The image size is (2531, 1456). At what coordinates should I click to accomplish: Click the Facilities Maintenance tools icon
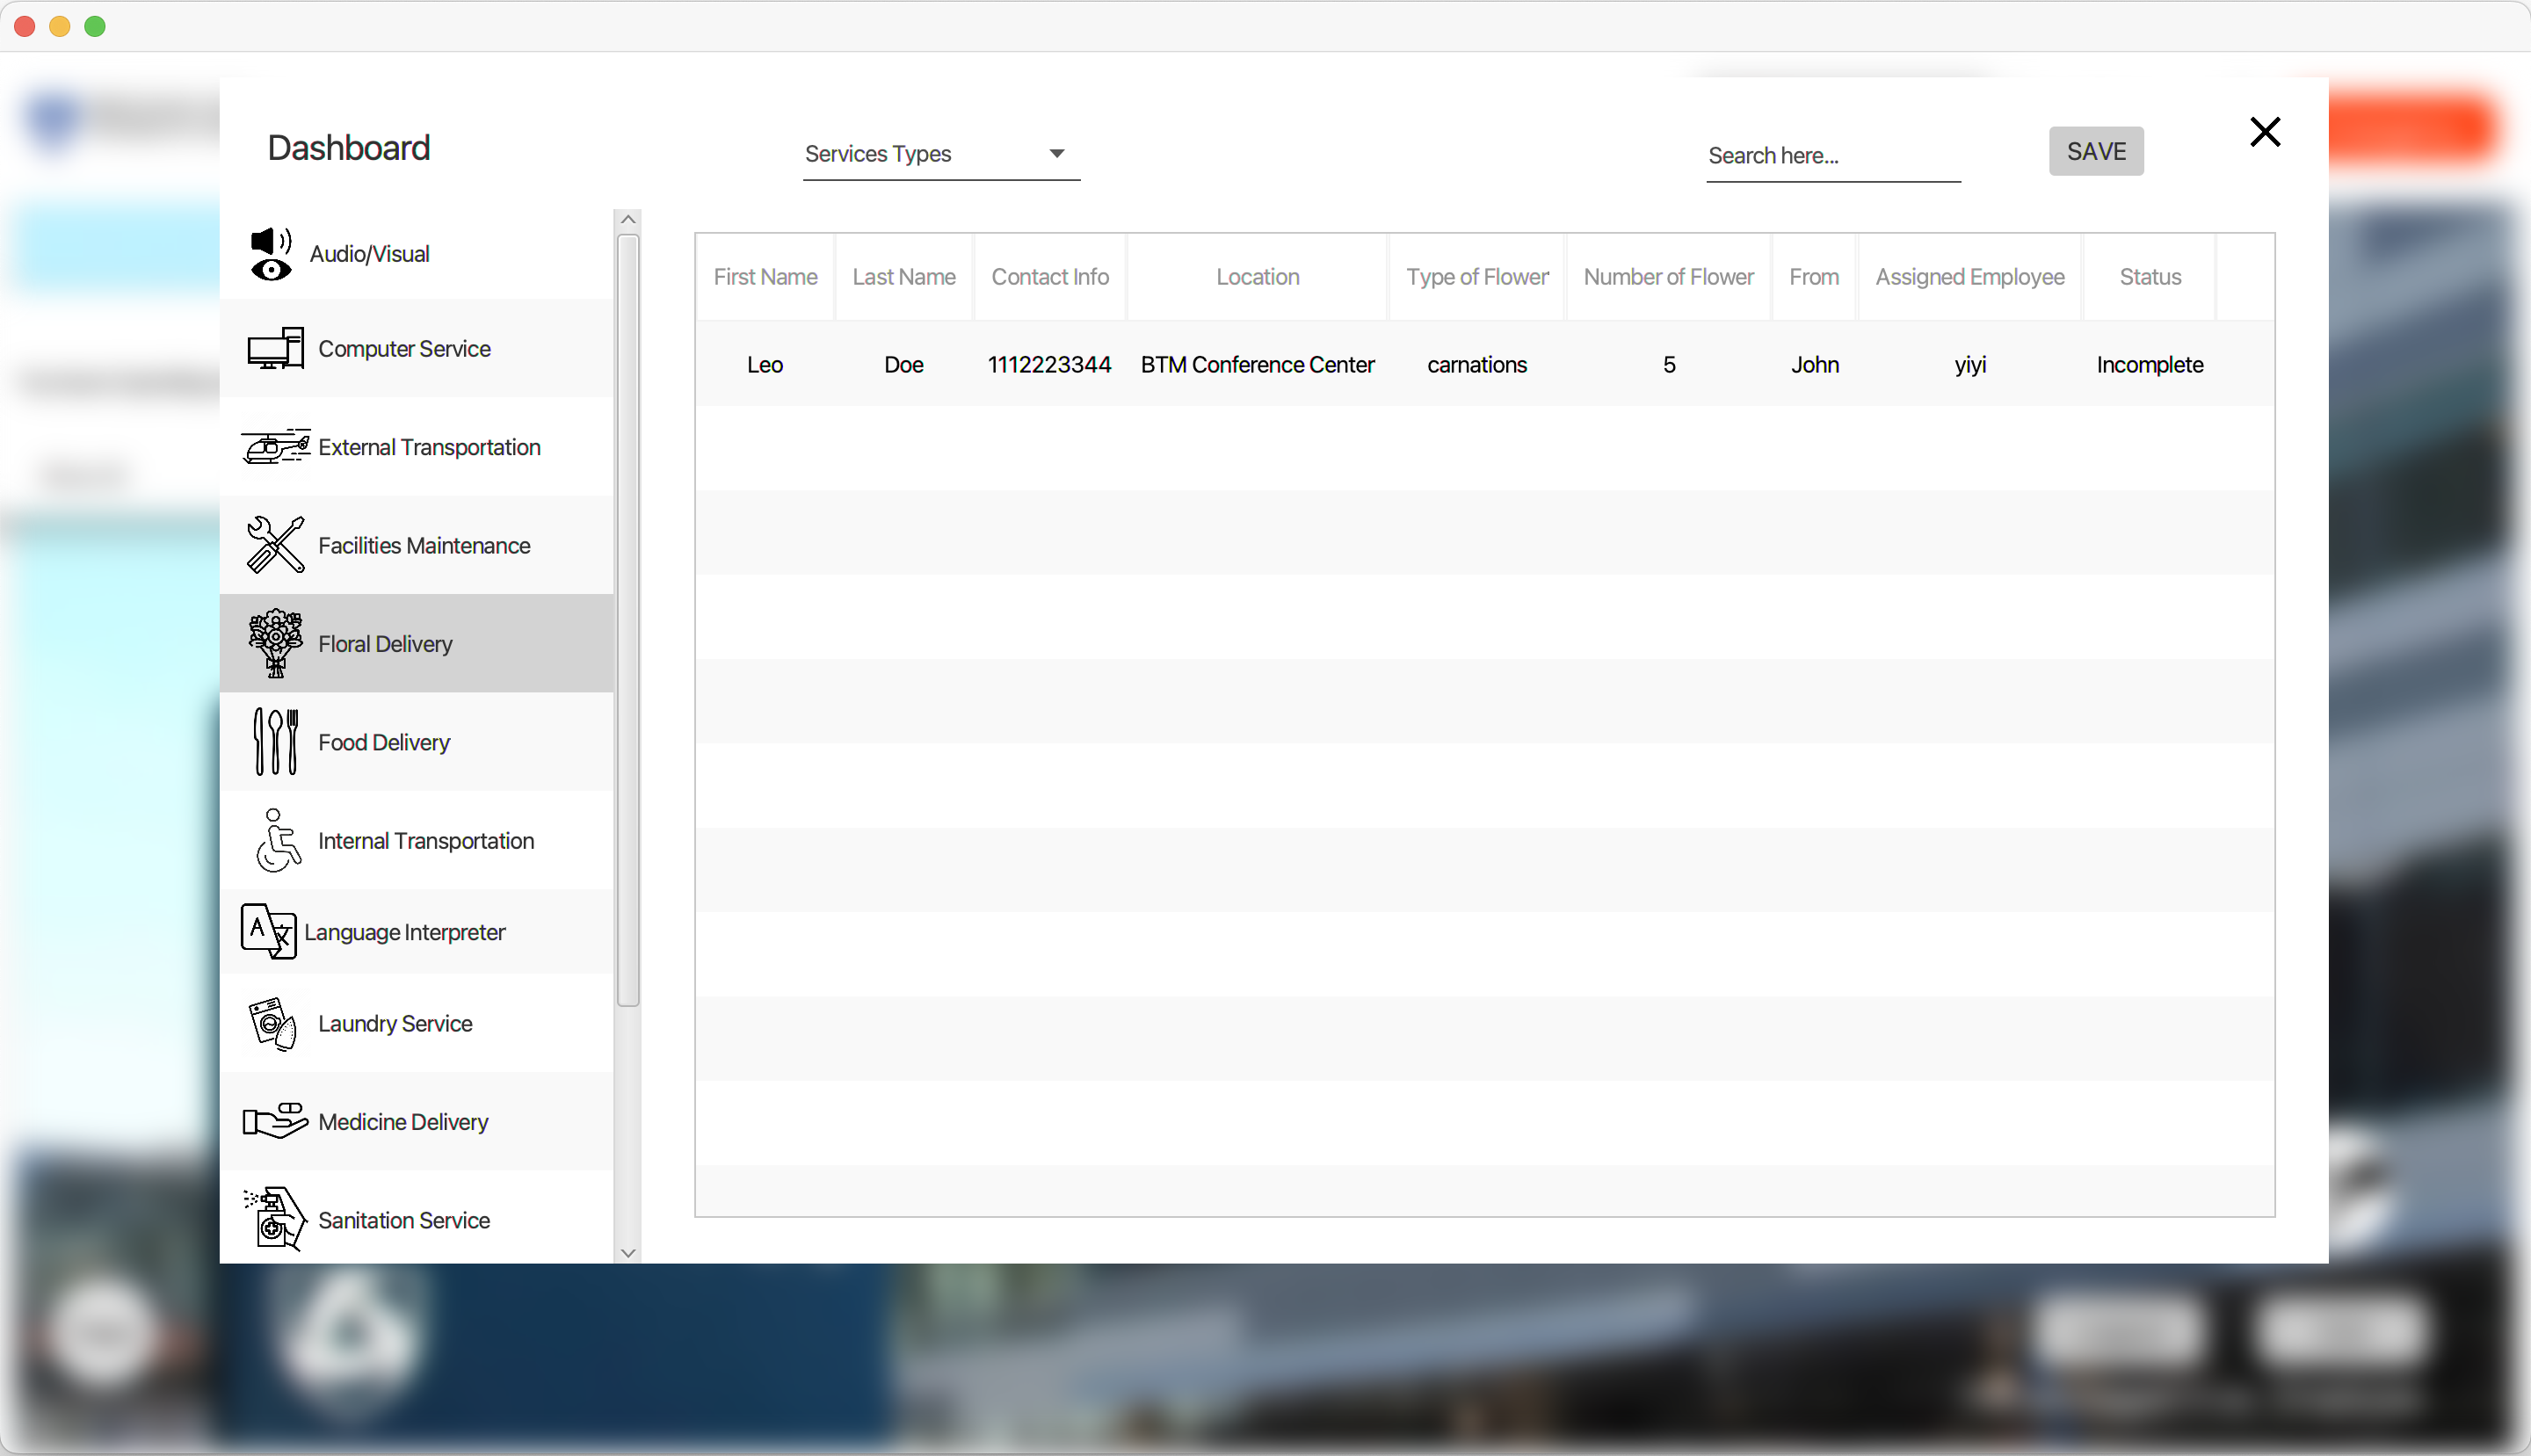tap(275, 545)
